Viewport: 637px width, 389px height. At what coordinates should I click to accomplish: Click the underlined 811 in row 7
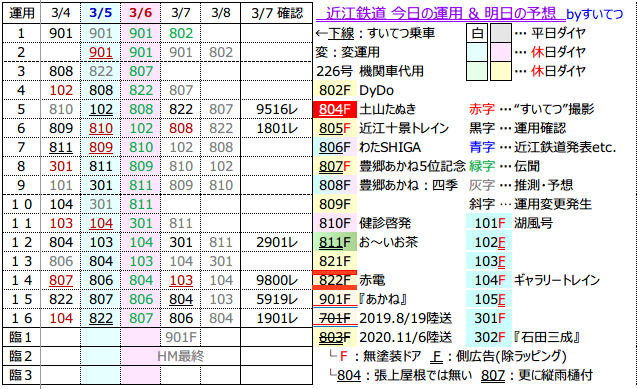pos(61,147)
